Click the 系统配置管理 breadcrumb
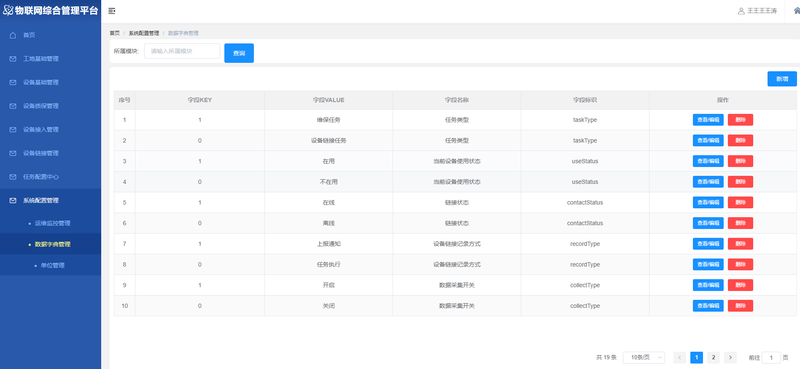 pyautogui.click(x=144, y=33)
